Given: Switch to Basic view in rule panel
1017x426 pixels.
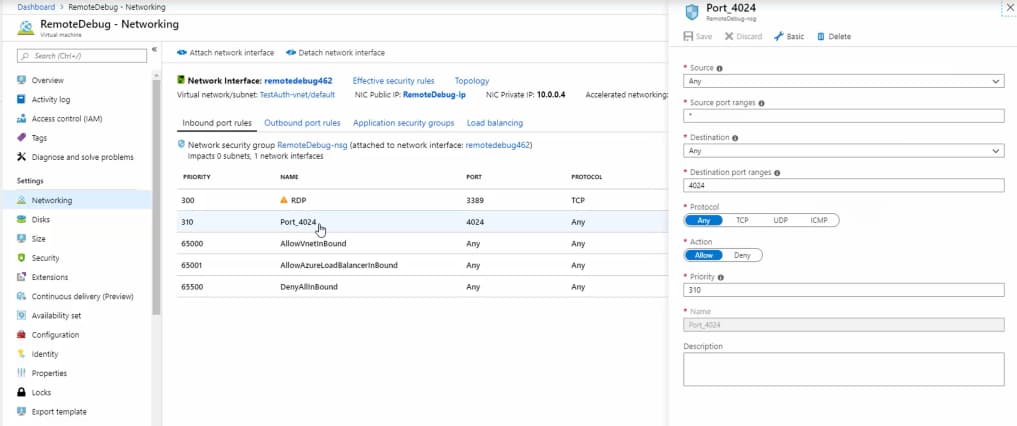Looking at the screenshot, I should tap(789, 36).
